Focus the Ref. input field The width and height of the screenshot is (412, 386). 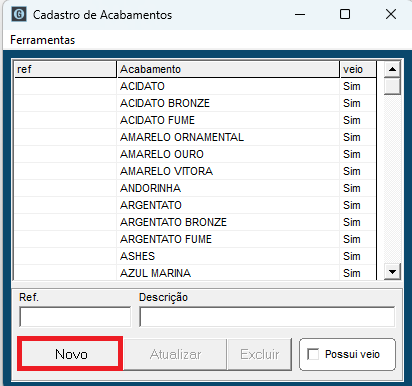75,317
